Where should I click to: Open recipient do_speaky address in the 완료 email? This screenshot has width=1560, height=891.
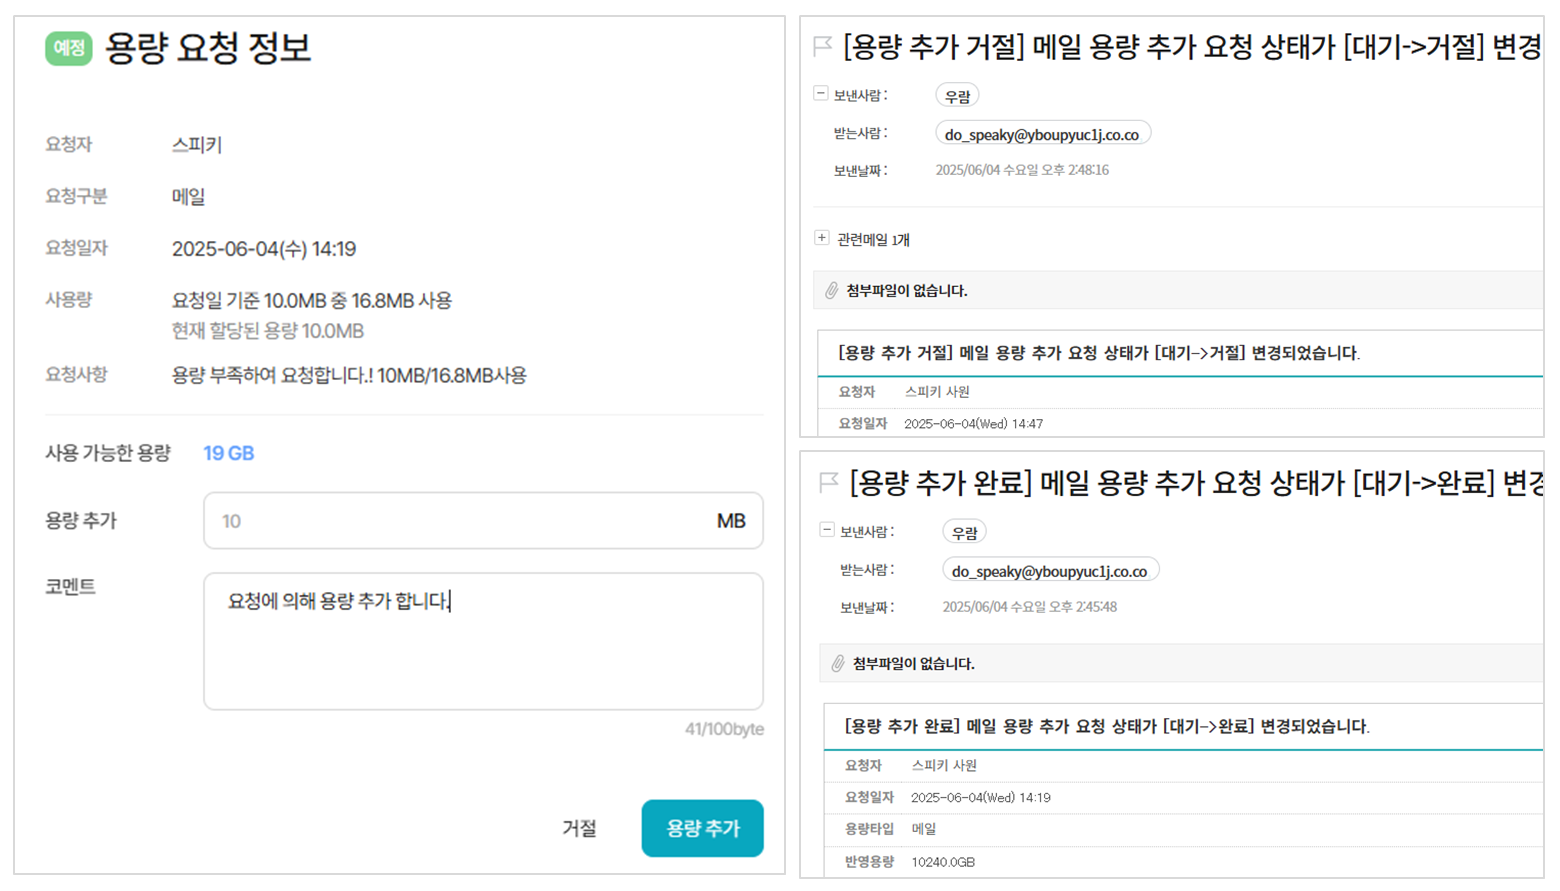[x=1049, y=571]
